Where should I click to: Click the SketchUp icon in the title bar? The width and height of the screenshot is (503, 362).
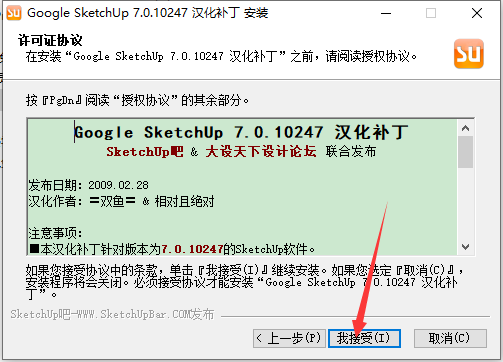coord(14,13)
